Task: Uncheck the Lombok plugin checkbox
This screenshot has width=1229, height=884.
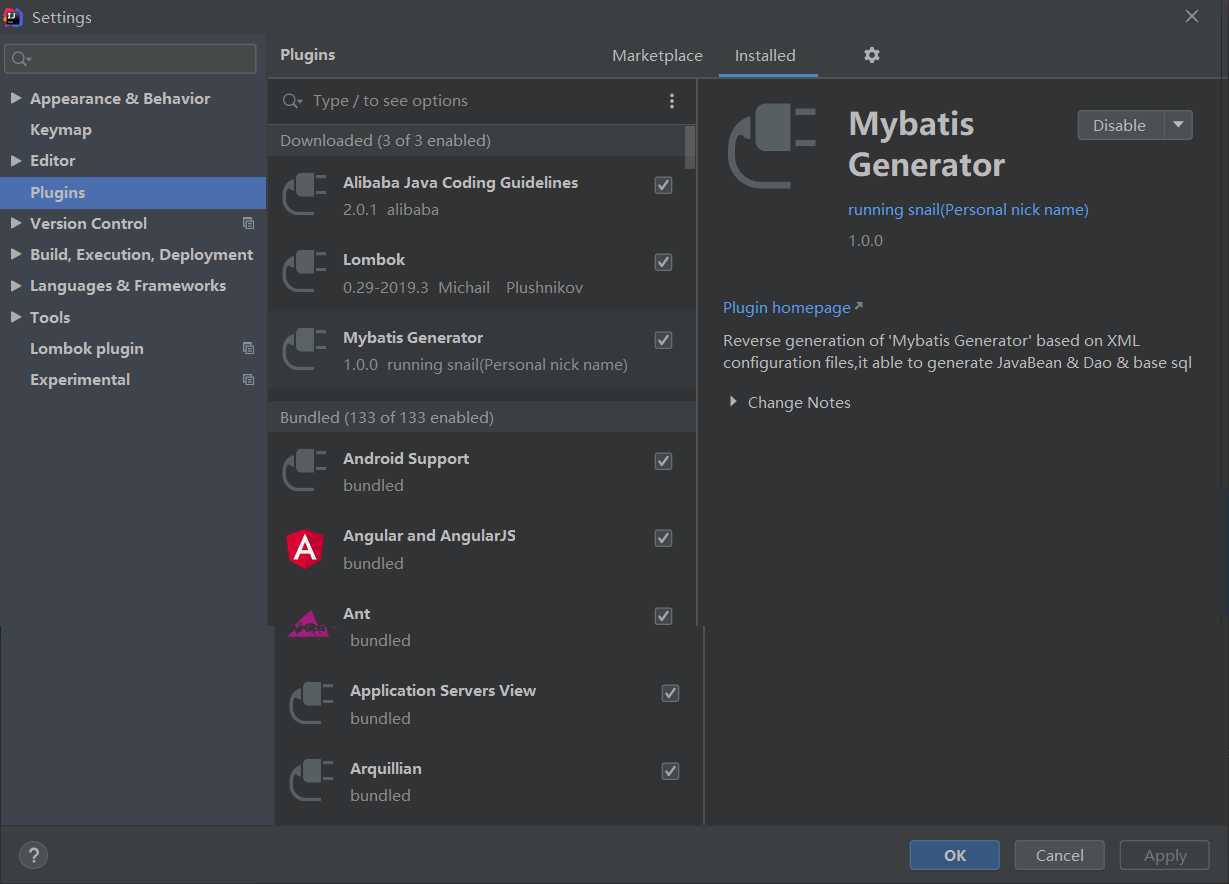Action: 663,262
